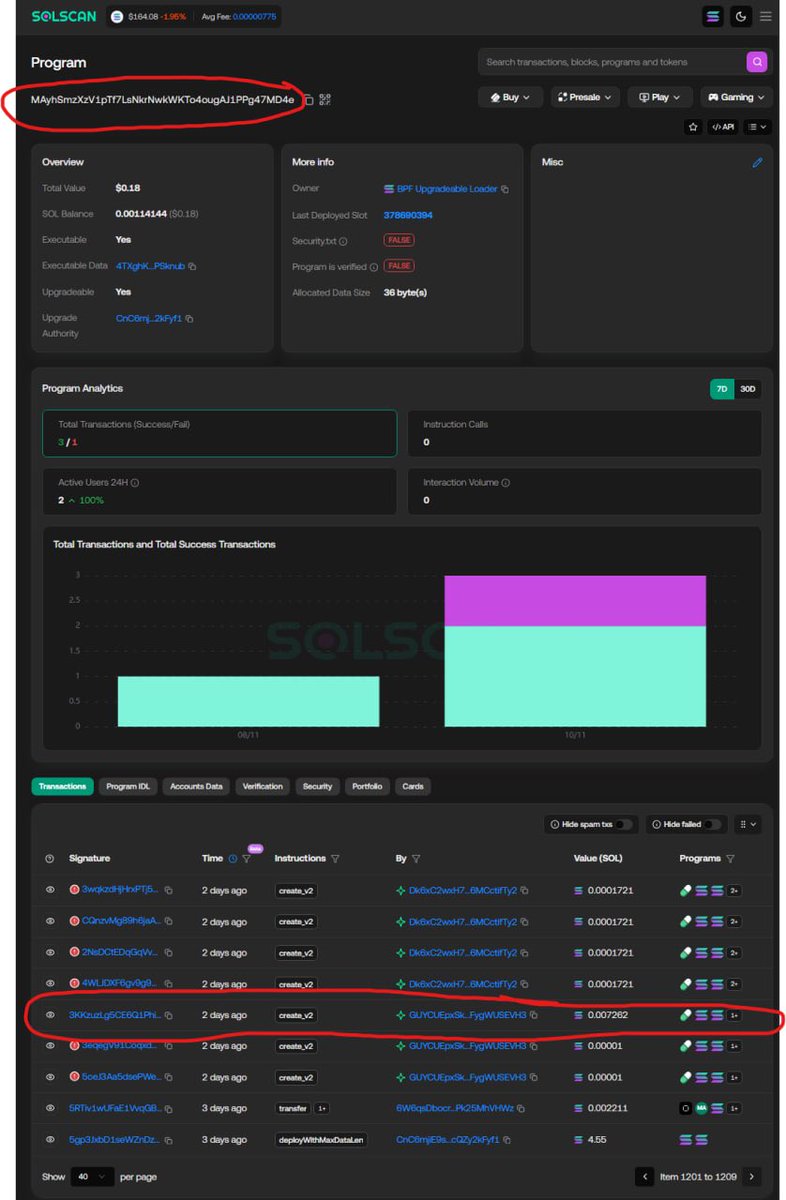This screenshot has width=786, height=1200.
Task: Open the column settings dropdown beside Hide failed
Action: point(747,825)
